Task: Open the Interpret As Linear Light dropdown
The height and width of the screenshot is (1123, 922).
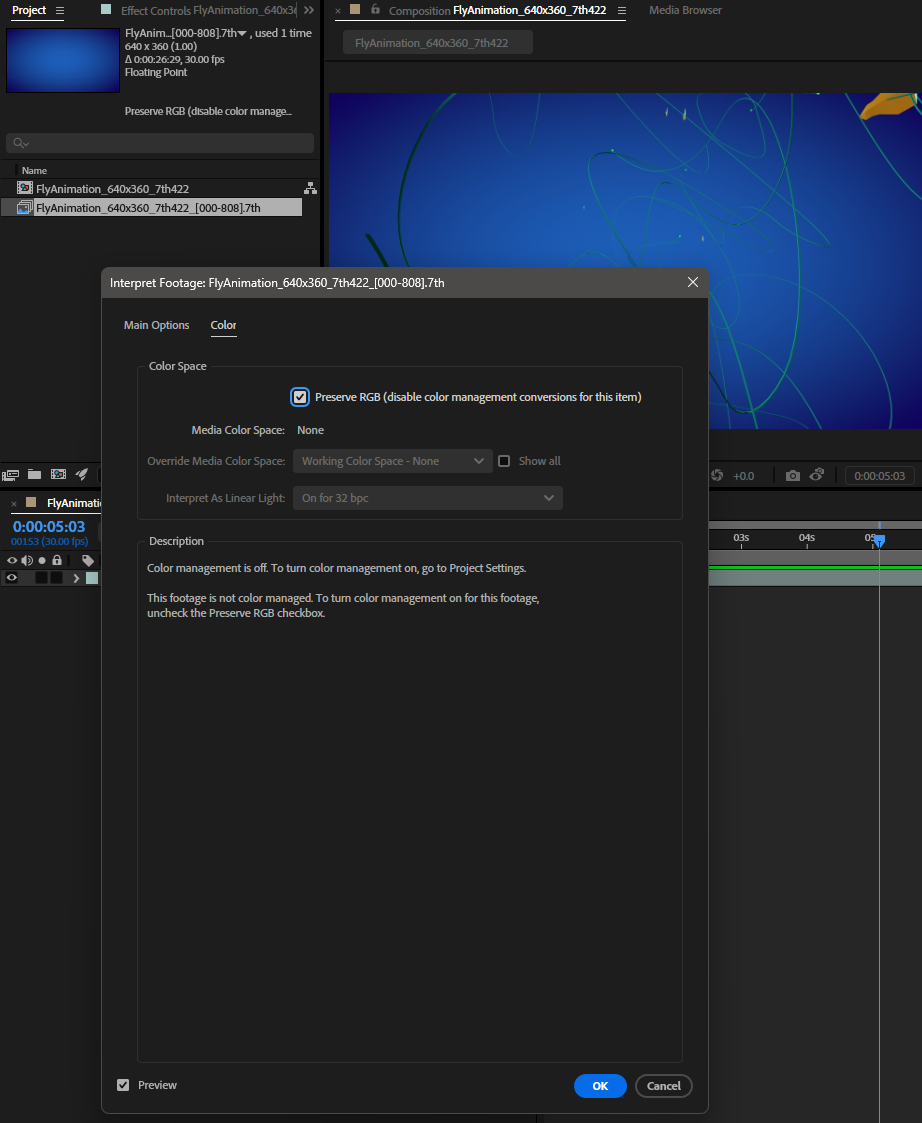Action: click(x=427, y=498)
